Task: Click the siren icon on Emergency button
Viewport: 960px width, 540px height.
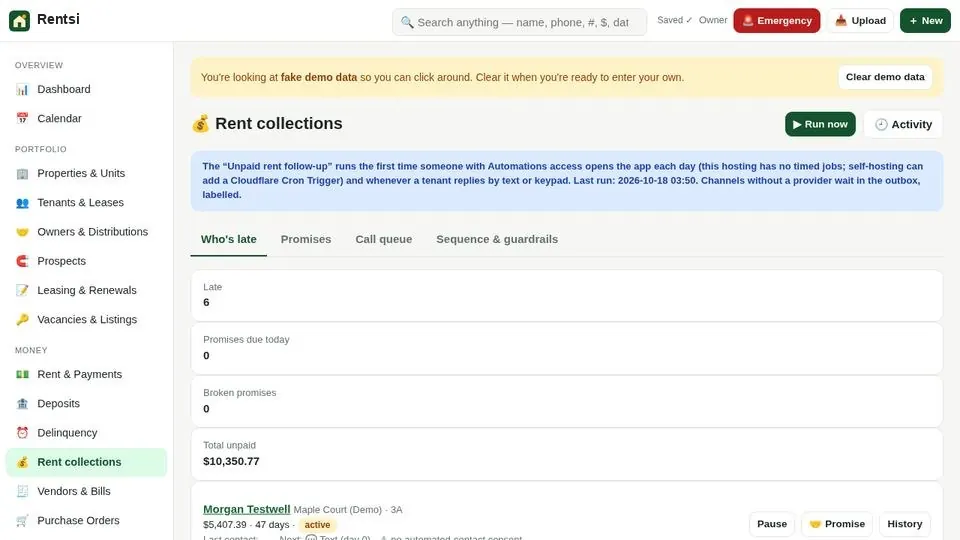Action: (x=748, y=21)
